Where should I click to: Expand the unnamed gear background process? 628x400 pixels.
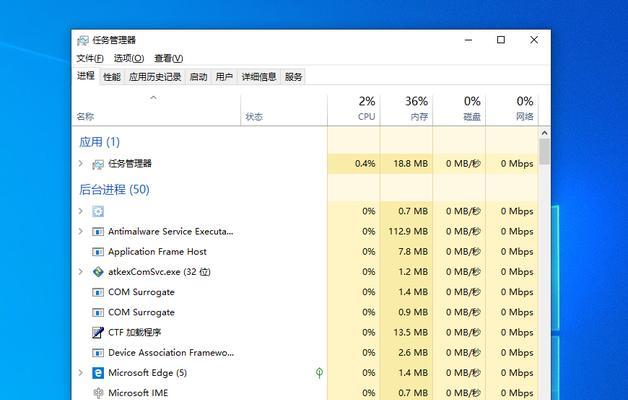point(81,211)
